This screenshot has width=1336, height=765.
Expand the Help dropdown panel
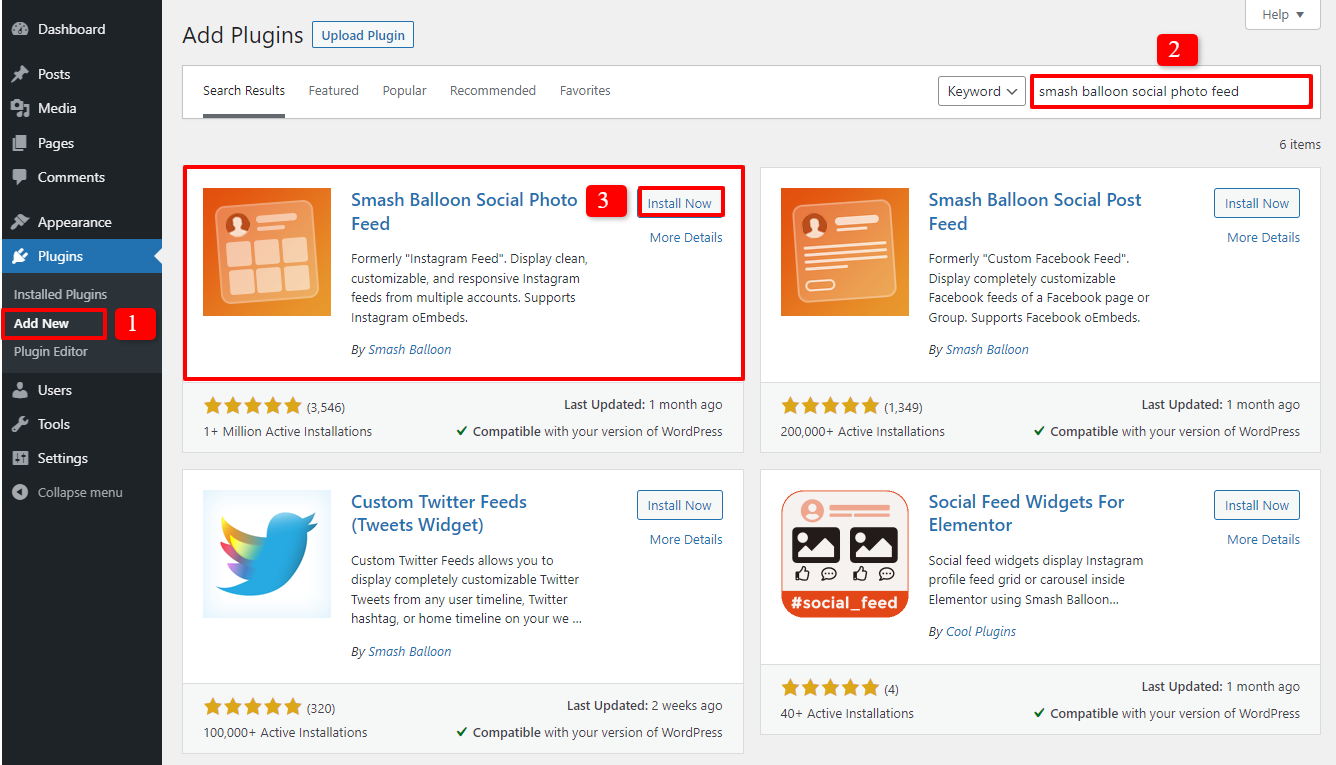tap(1283, 14)
